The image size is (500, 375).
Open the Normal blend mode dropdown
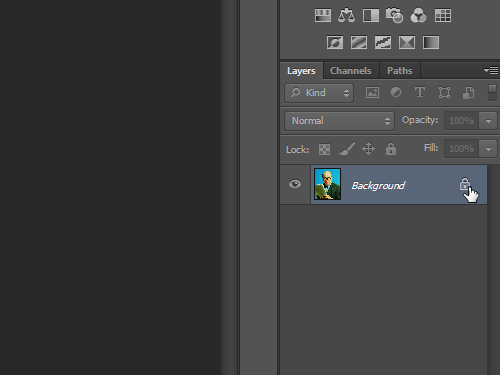click(x=339, y=121)
